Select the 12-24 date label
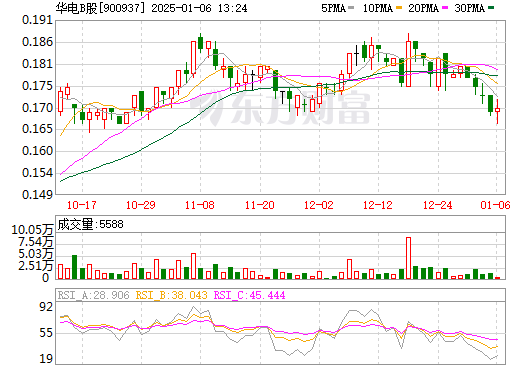The height and width of the screenshot is (365, 520). (438, 205)
